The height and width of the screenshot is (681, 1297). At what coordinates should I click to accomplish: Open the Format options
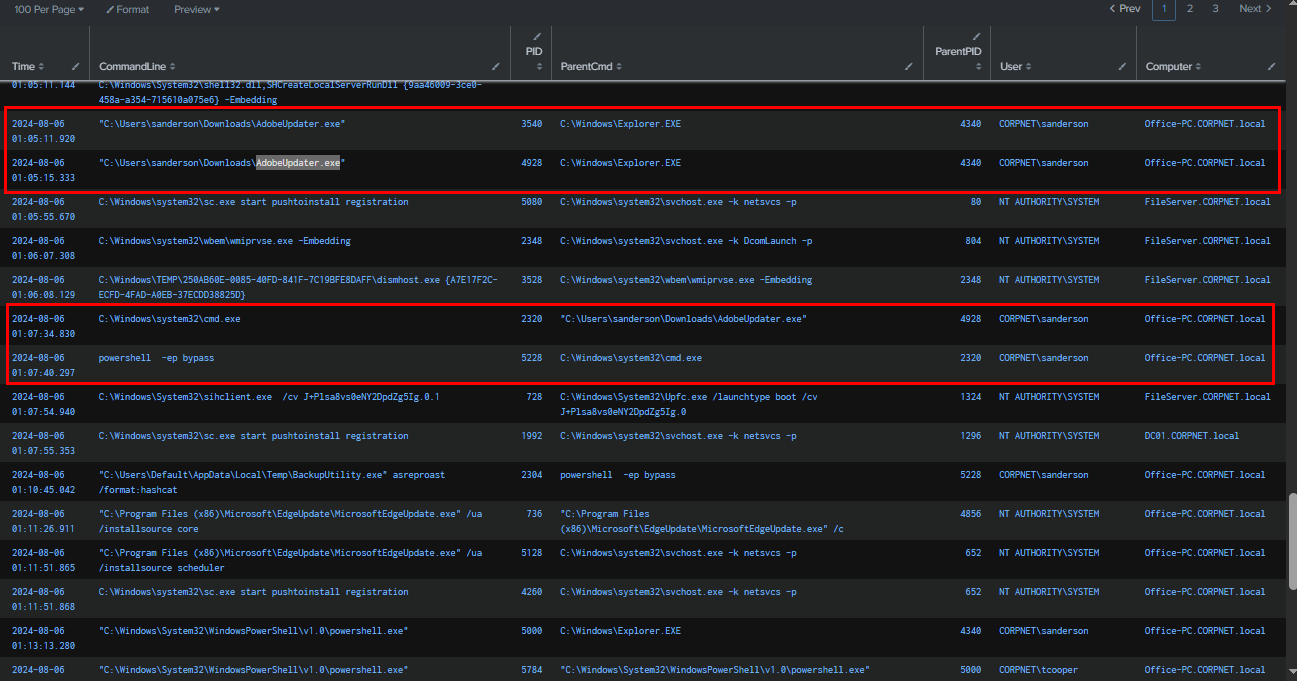pos(127,9)
